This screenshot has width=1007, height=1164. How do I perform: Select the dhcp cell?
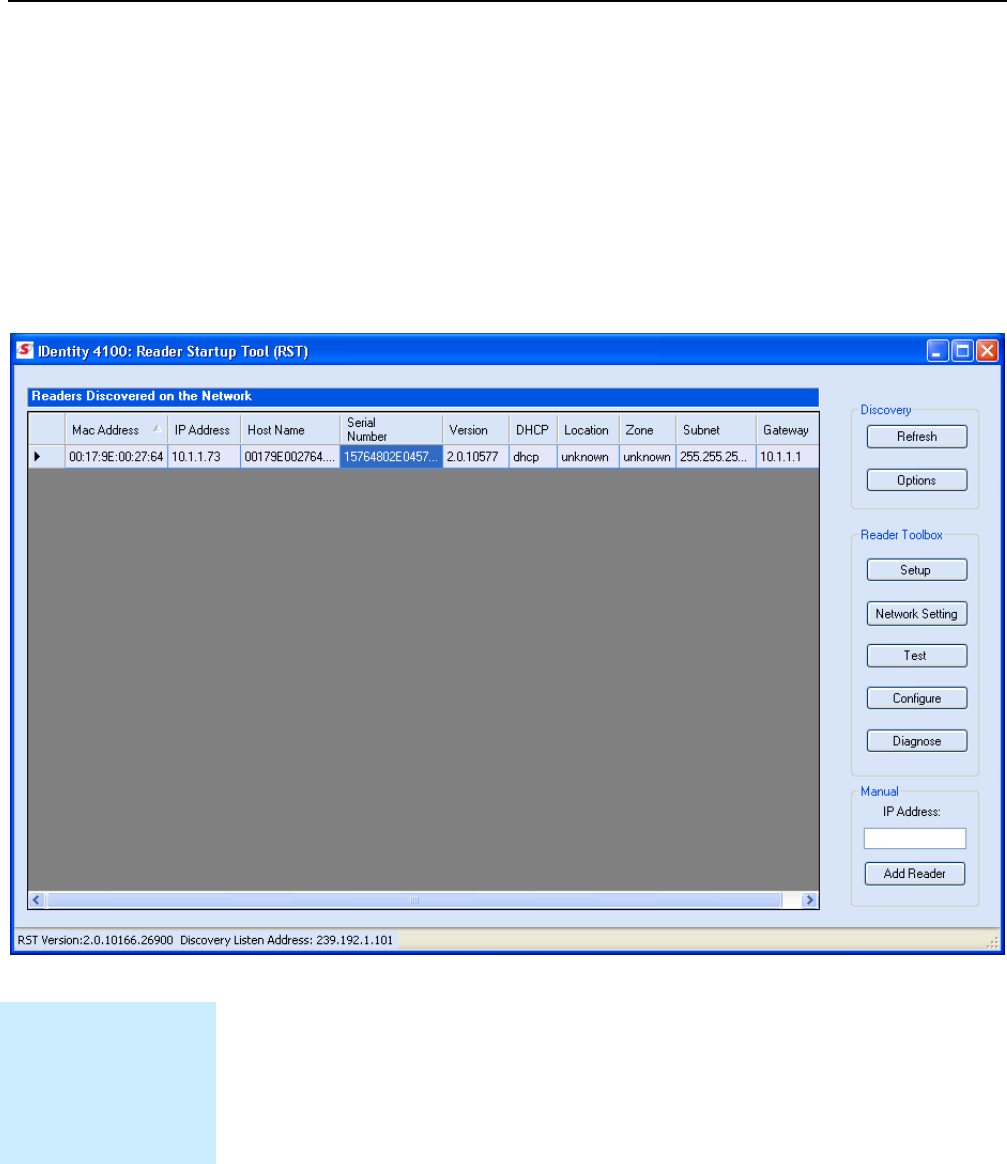click(x=533, y=457)
